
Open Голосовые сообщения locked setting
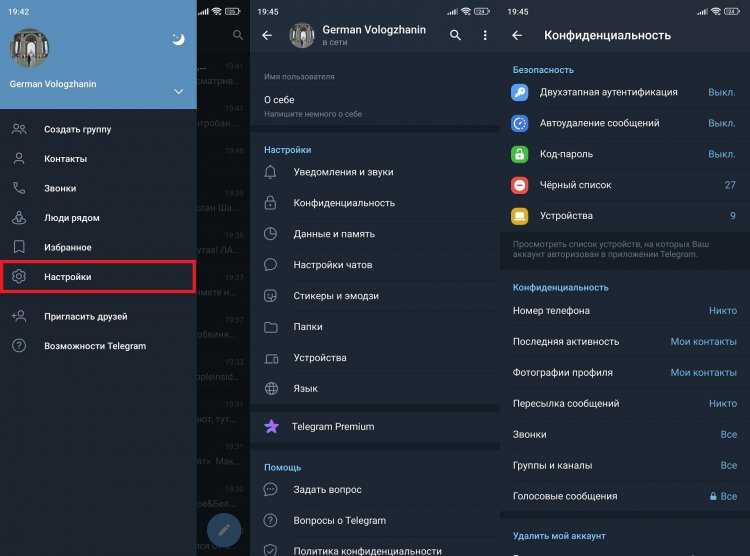tap(625, 497)
